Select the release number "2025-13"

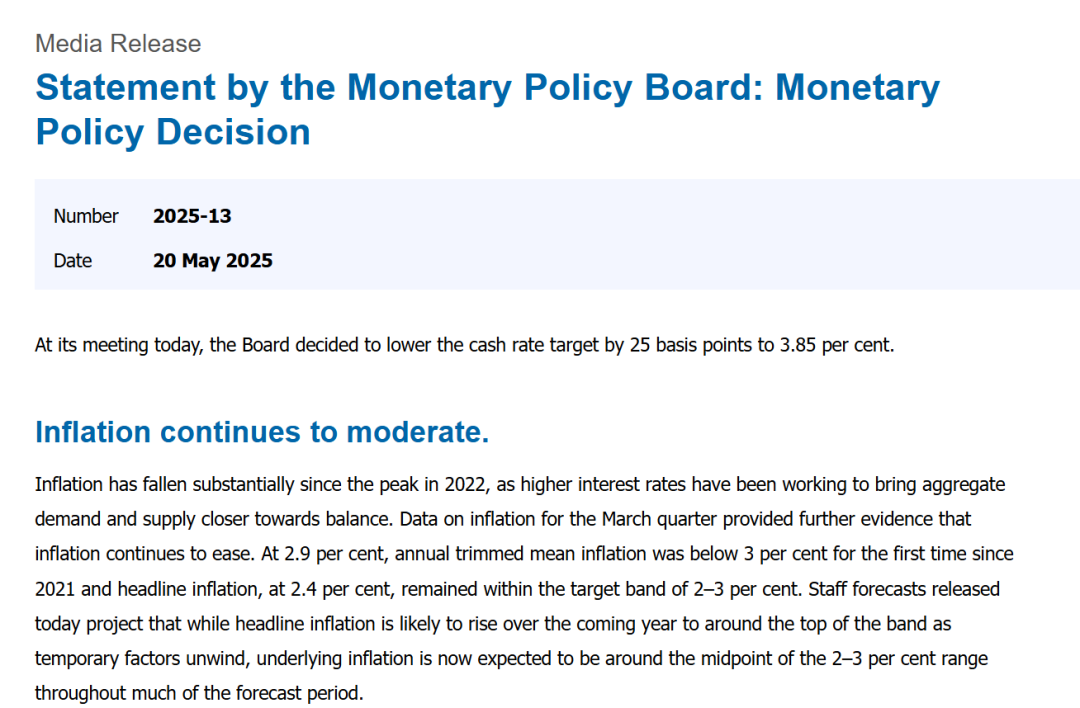(192, 216)
